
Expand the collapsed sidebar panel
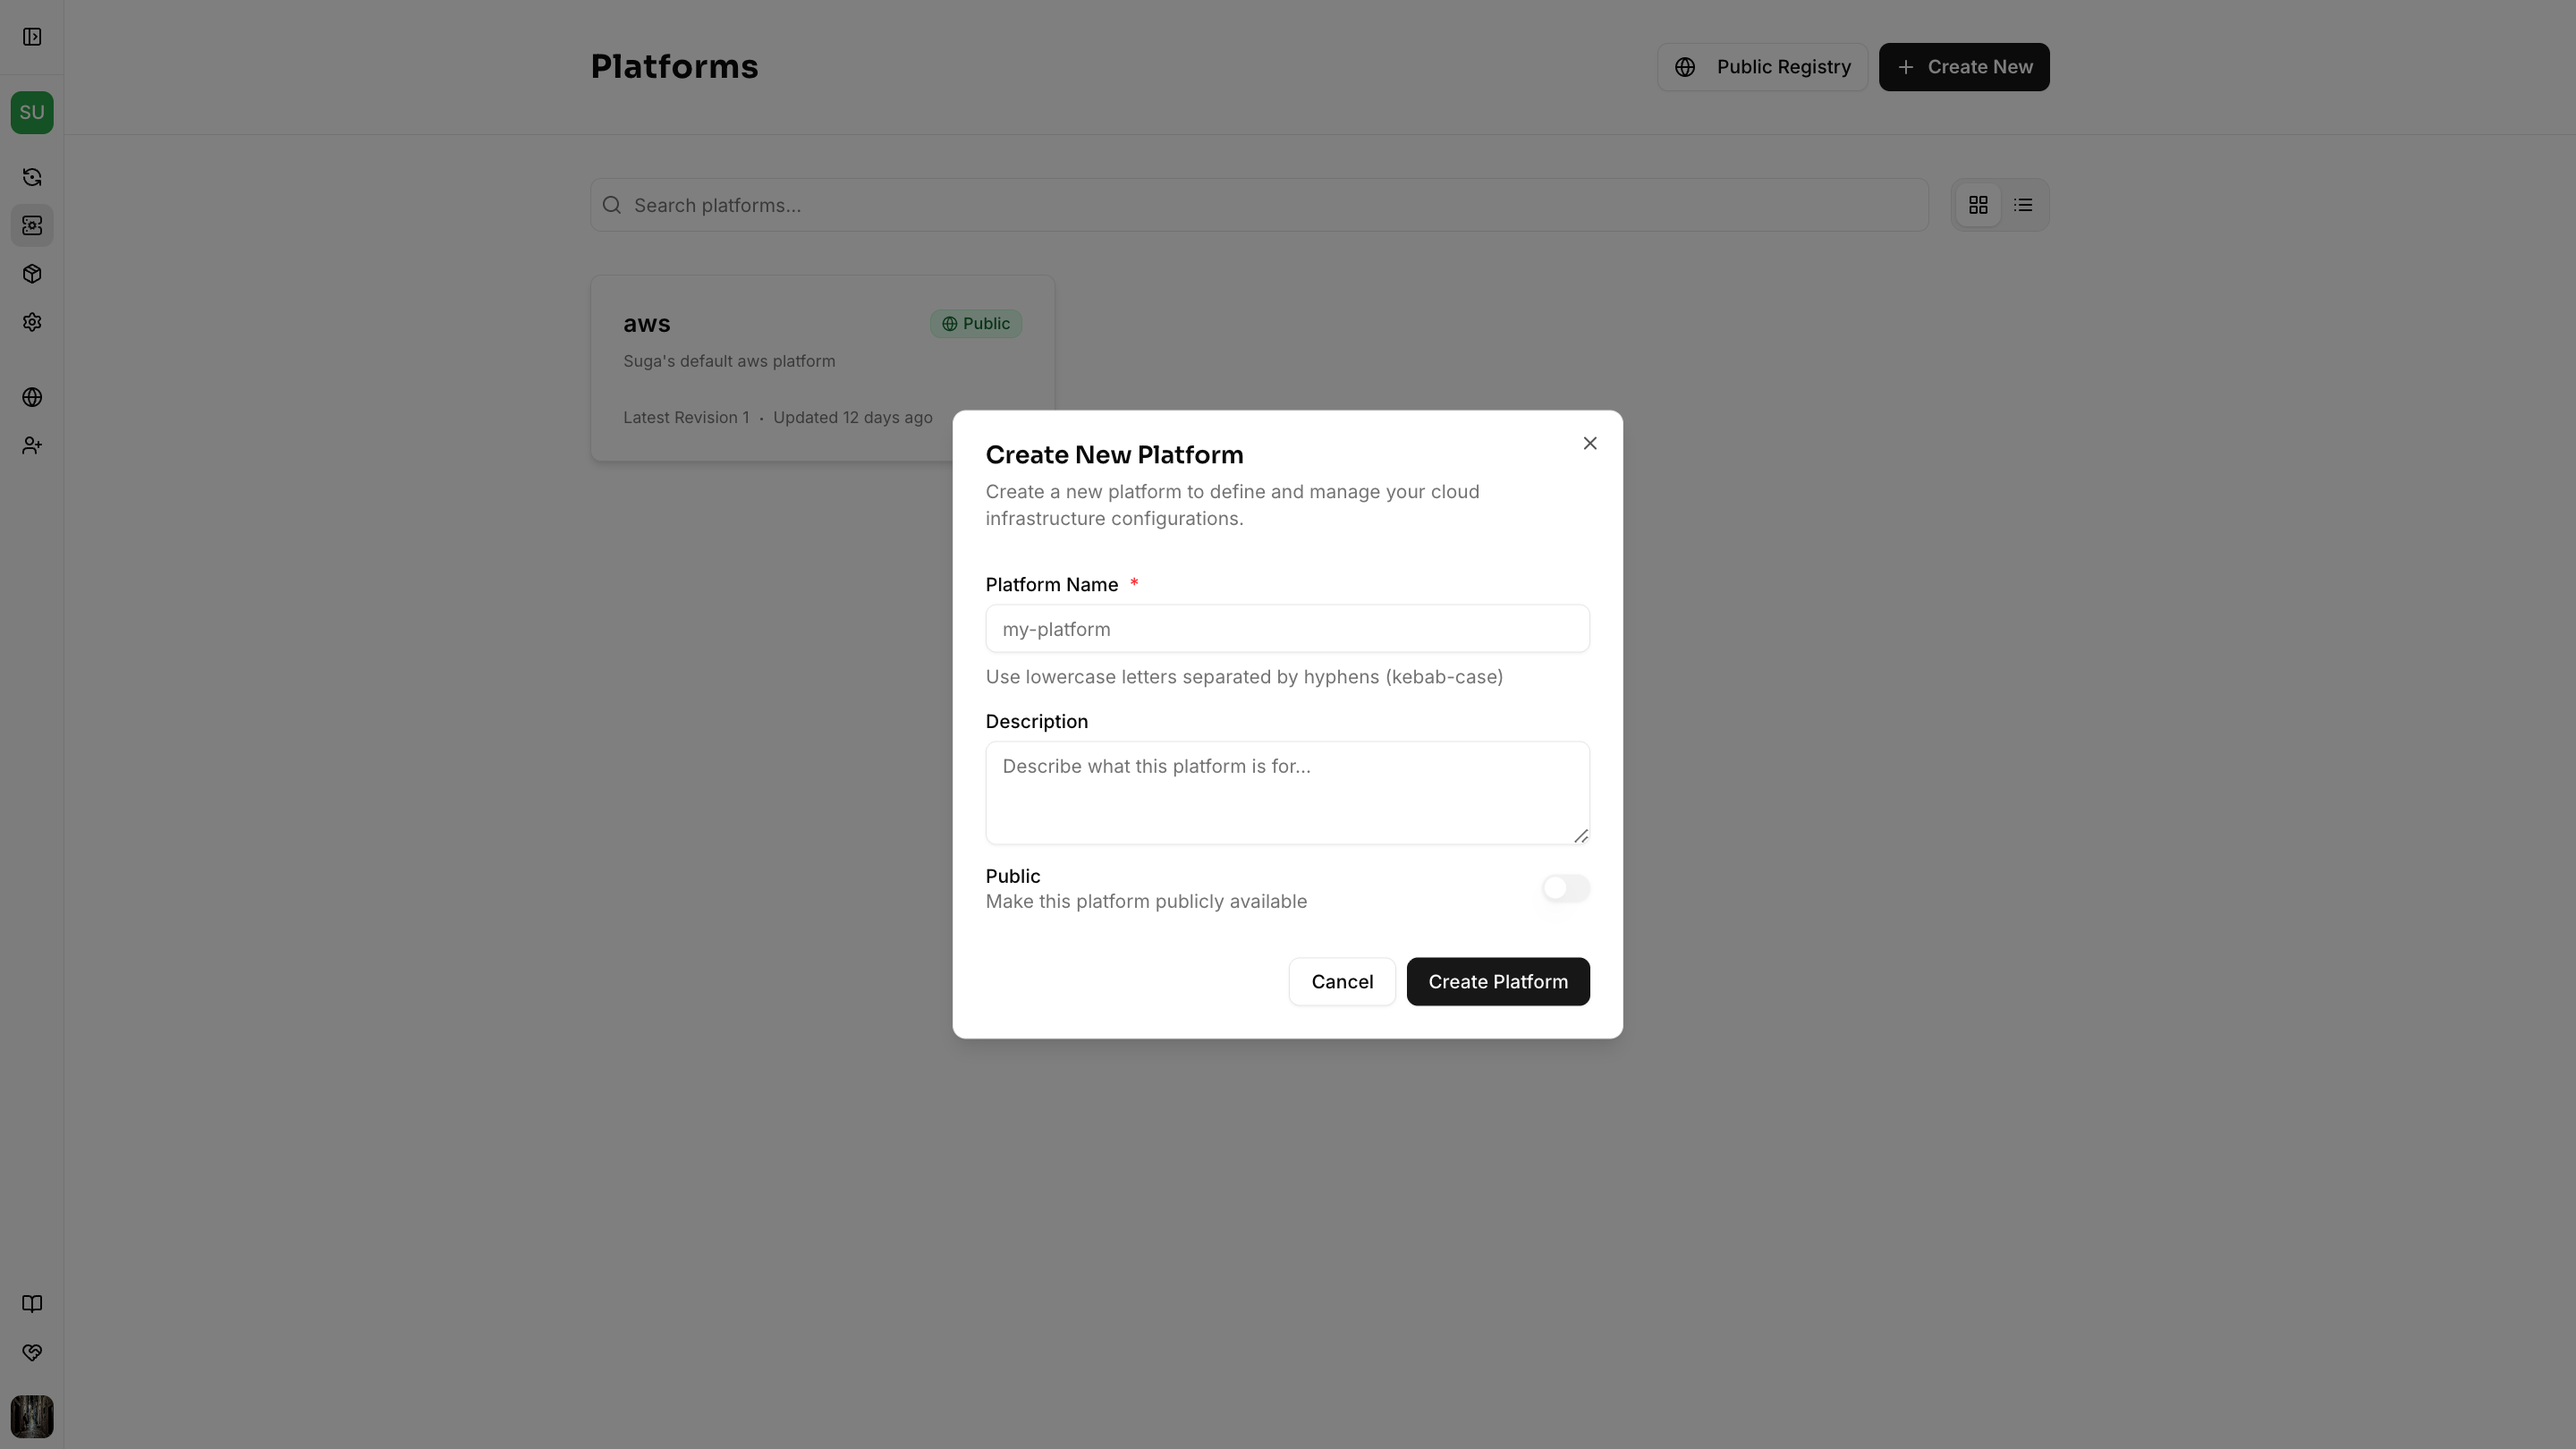click(x=32, y=36)
